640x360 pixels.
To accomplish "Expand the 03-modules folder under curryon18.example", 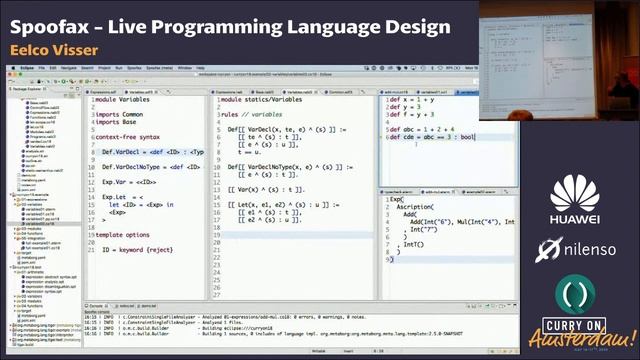I will coord(15,229).
